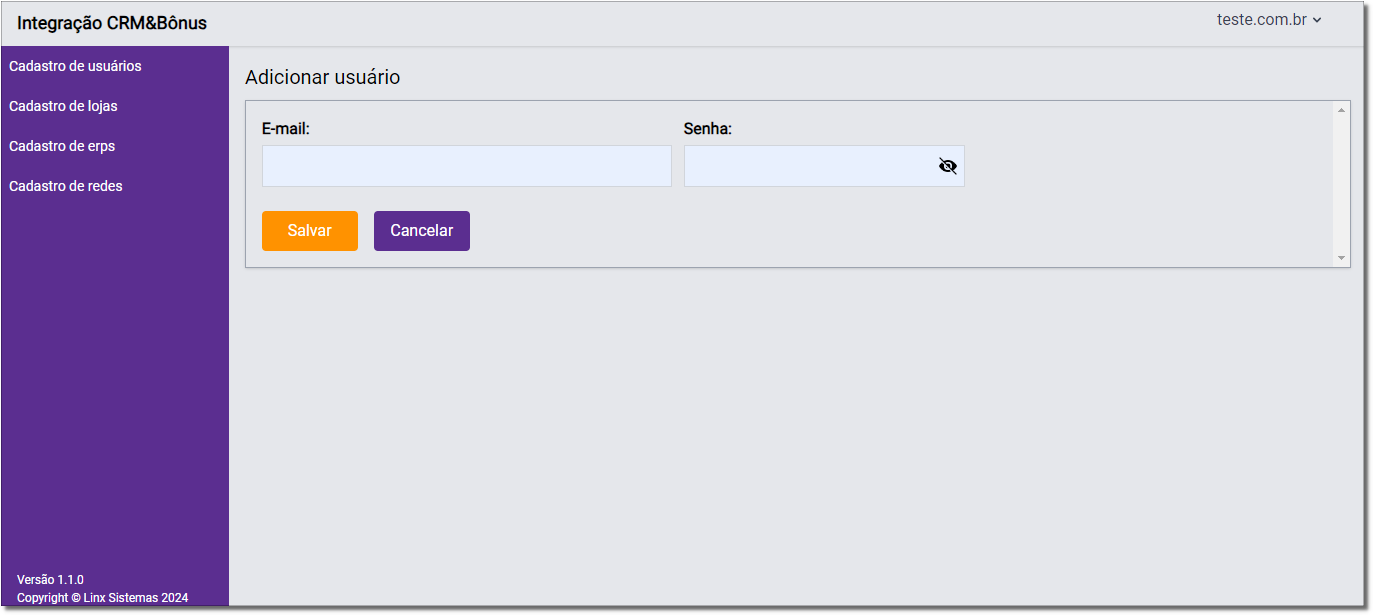The height and width of the screenshot is (615, 1373).
Task: Click the chevron next to teste.com.br
Action: (x=1317, y=20)
